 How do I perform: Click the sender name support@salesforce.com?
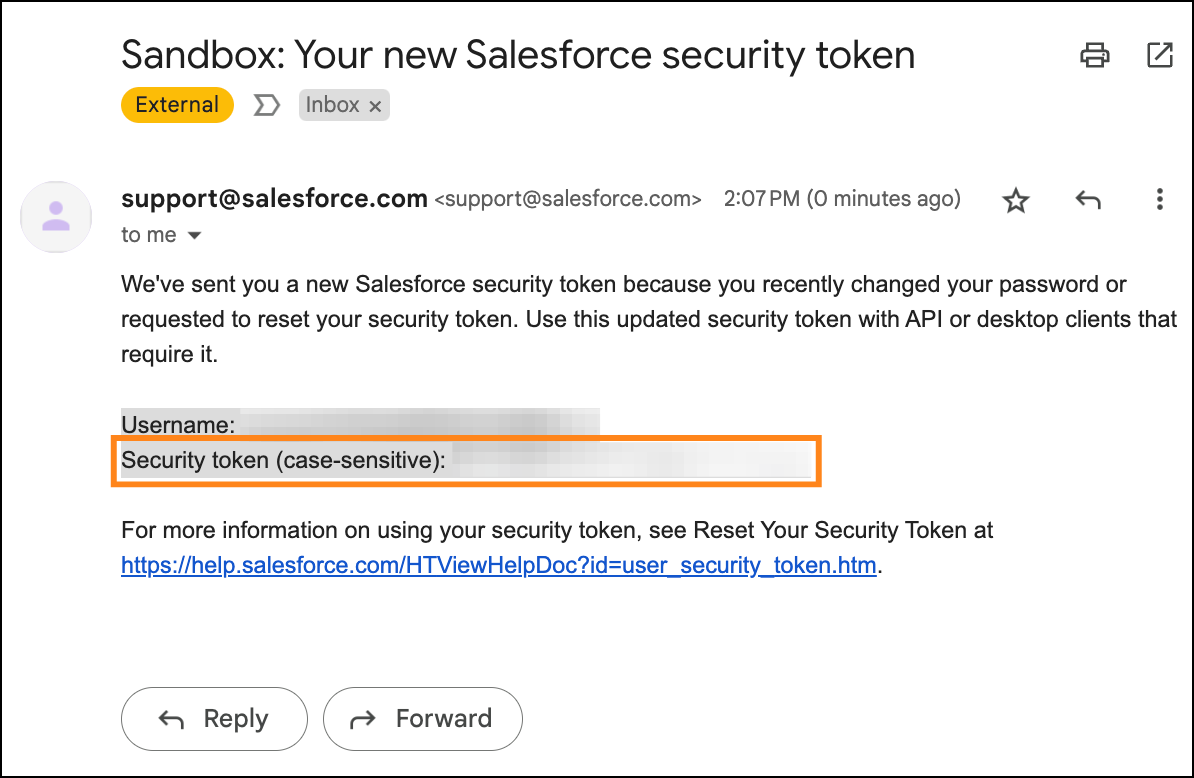tap(274, 199)
